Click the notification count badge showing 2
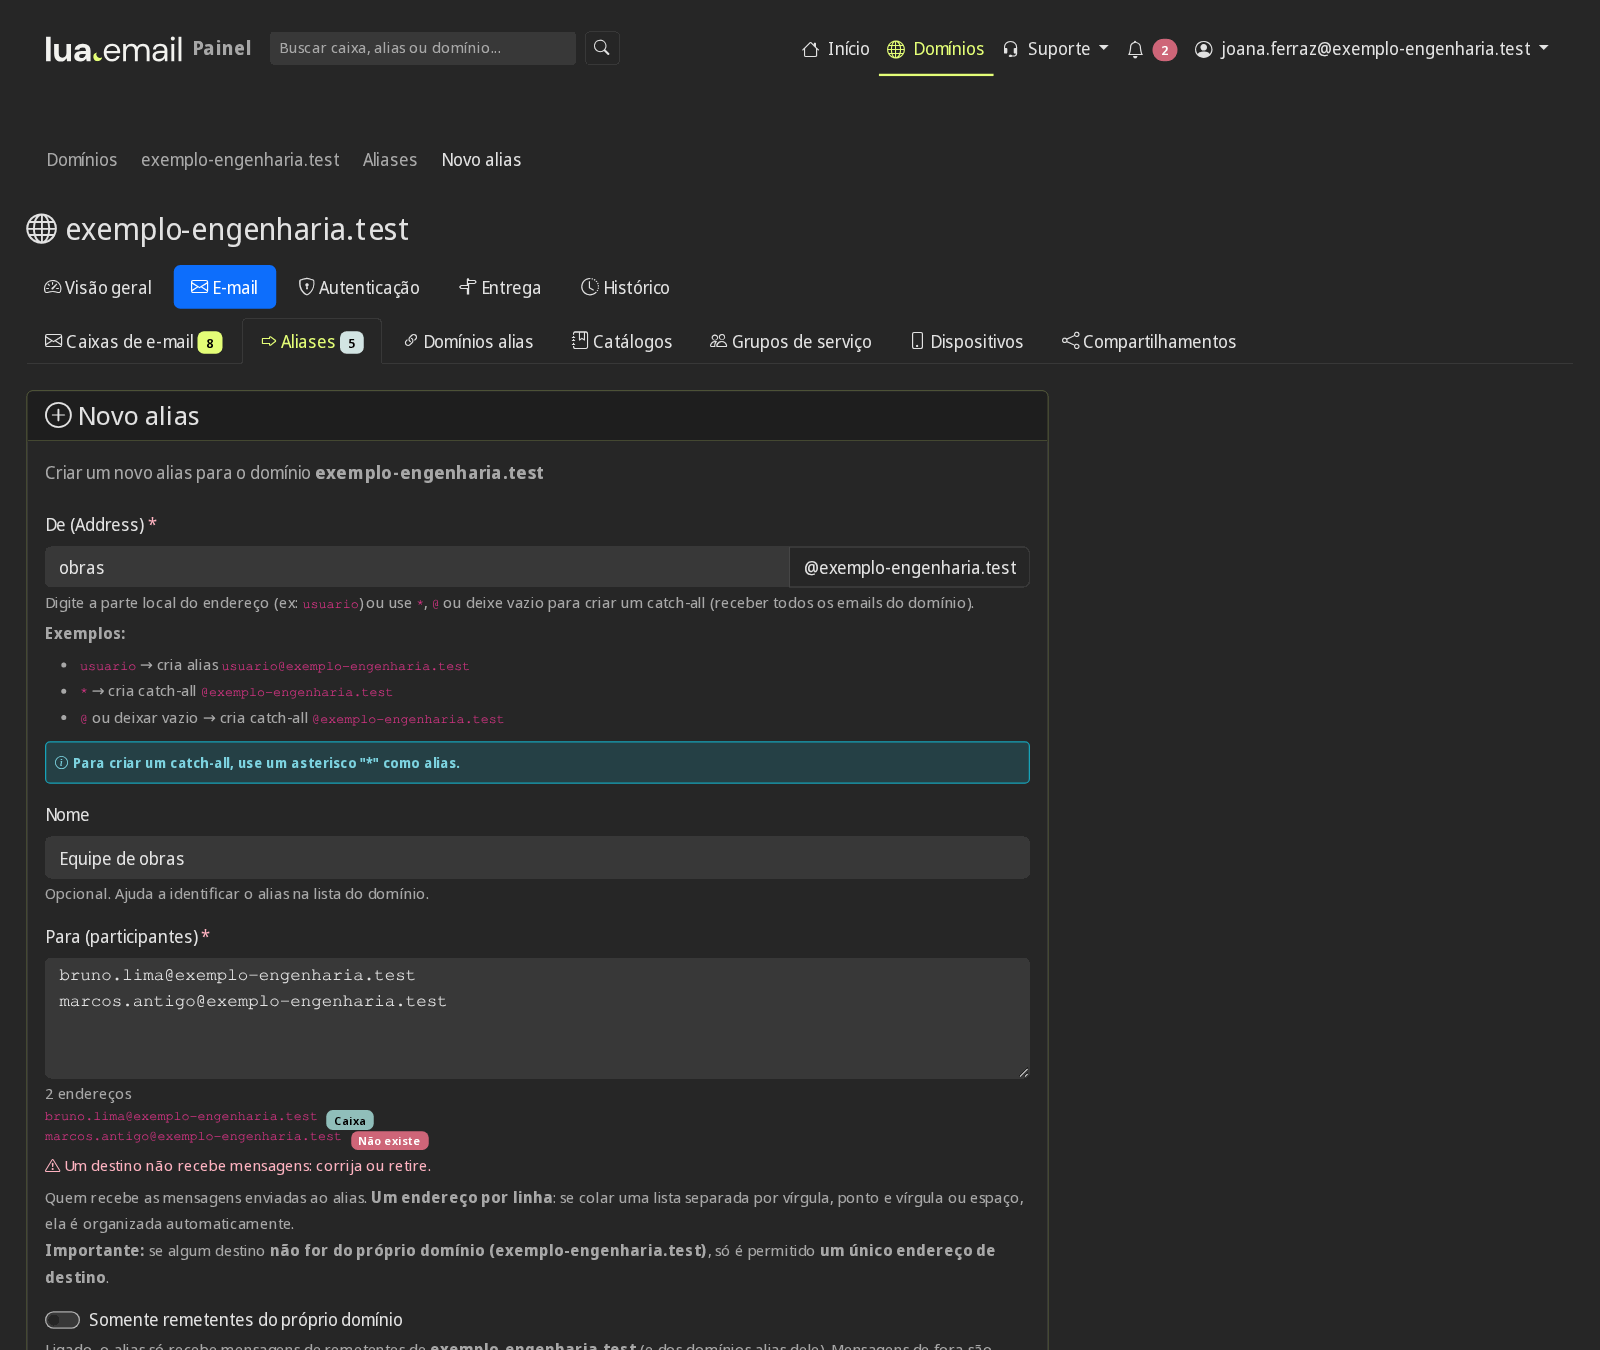This screenshot has width=1600, height=1350. (1164, 50)
